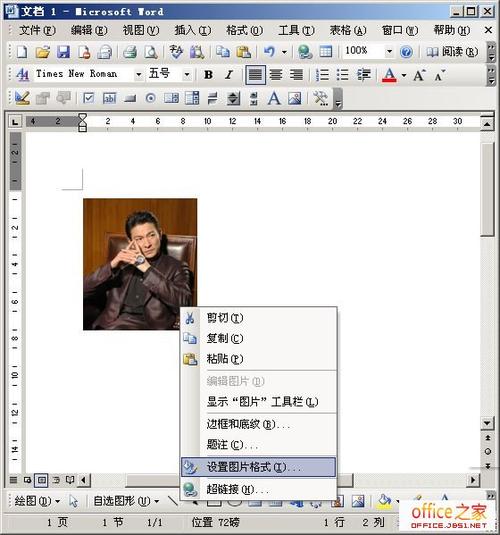
Task: Choose 边框和底纹 in context menu
Action: [x=258, y=424]
